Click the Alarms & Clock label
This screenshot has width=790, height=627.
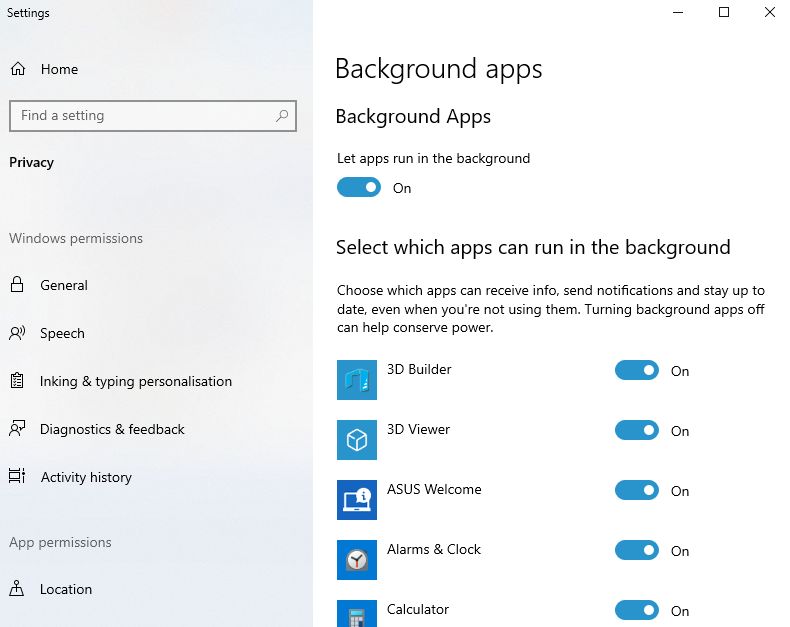[x=434, y=549]
